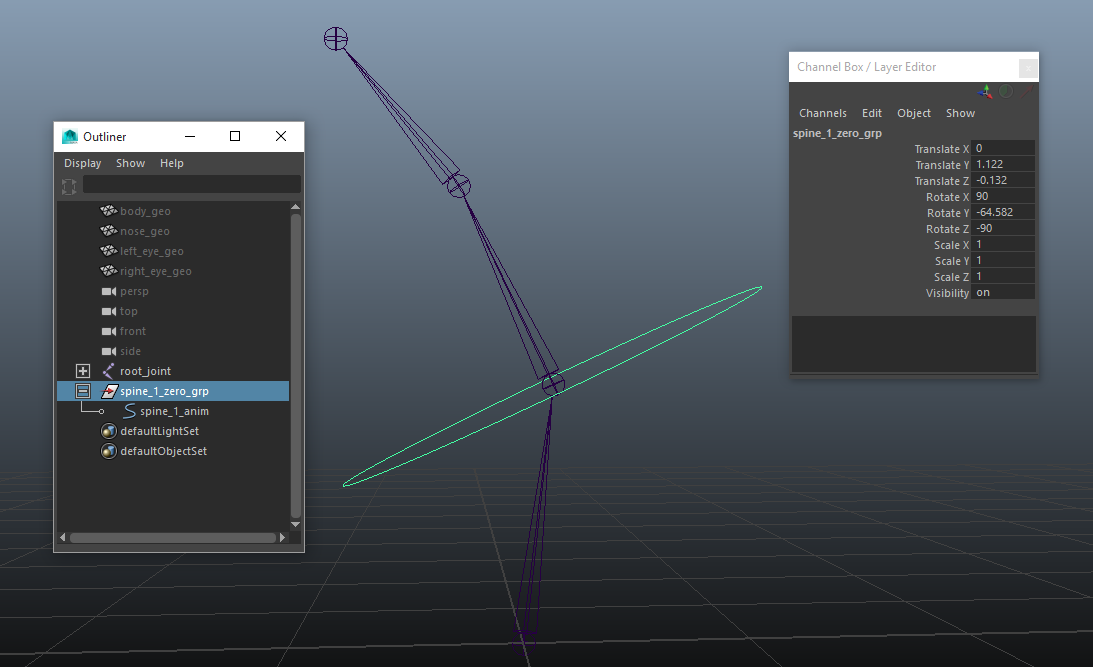Screen dimensions: 1093x667
Task: Click the body_geo mesh icon in Outliner
Action: tap(109, 211)
